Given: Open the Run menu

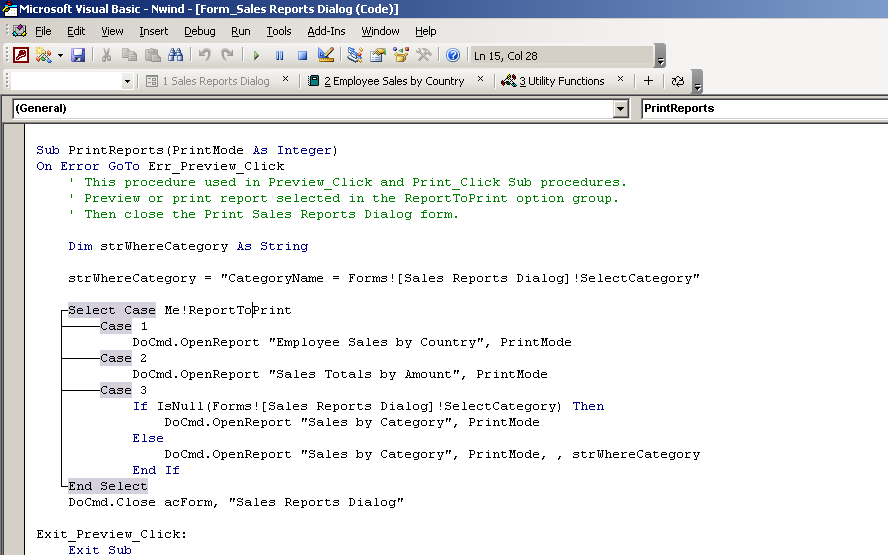Looking at the screenshot, I should 241,31.
